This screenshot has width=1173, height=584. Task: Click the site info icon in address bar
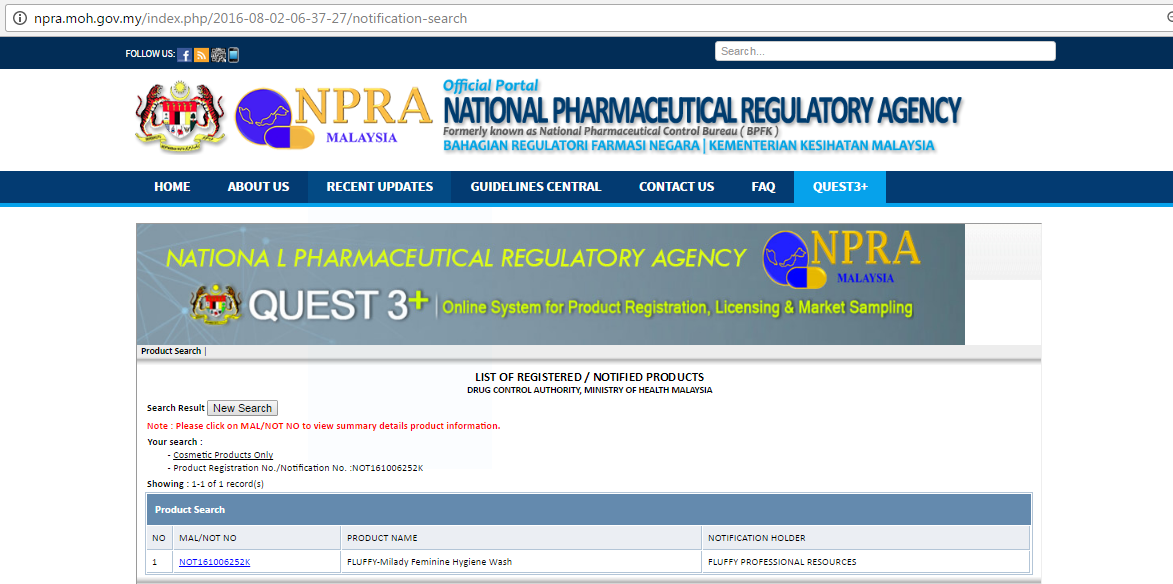coord(19,18)
